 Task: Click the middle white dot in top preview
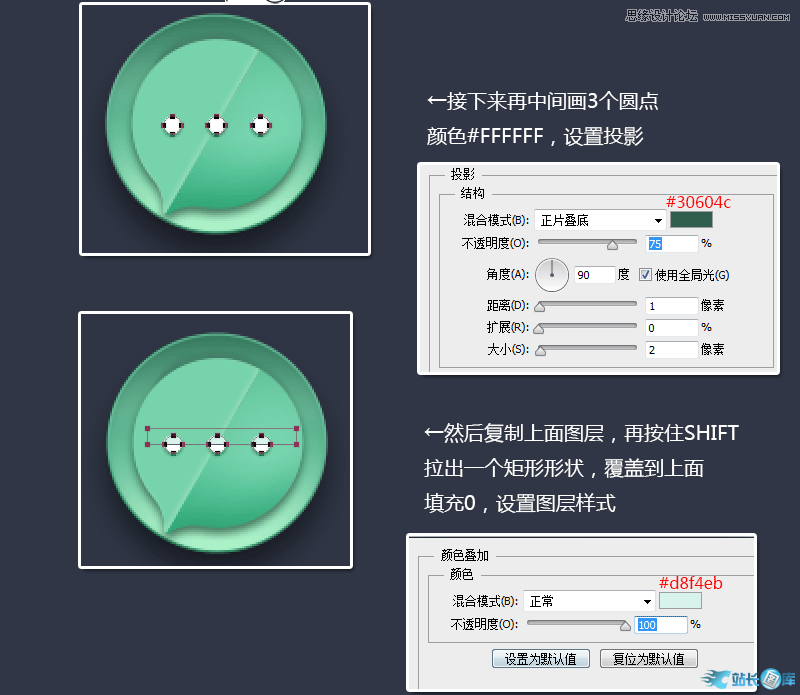coord(217,125)
